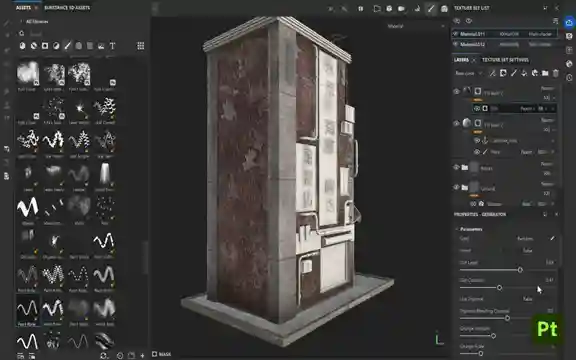Switch to the LAYERS tab
Image resolution: width=576 pixels, height=360 pixels.
pos(461,60)
